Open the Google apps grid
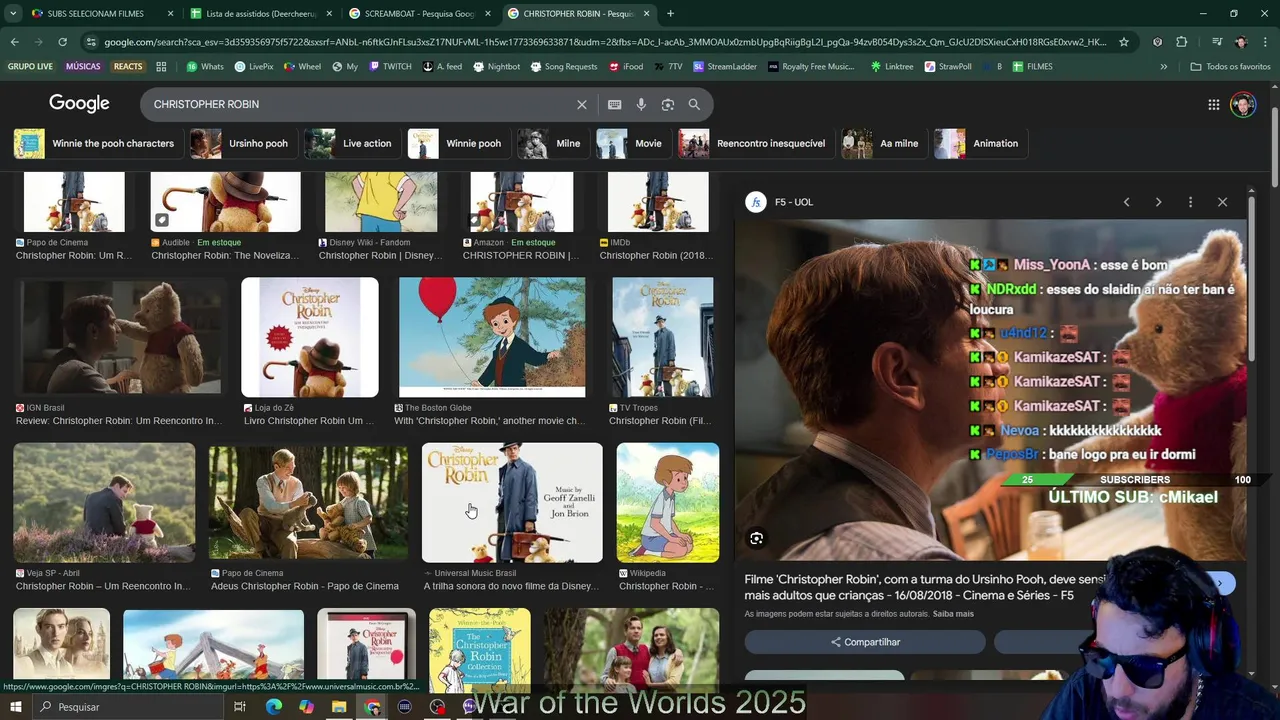This screenshot has height=720, width=1280. (x=1213, y=104)
